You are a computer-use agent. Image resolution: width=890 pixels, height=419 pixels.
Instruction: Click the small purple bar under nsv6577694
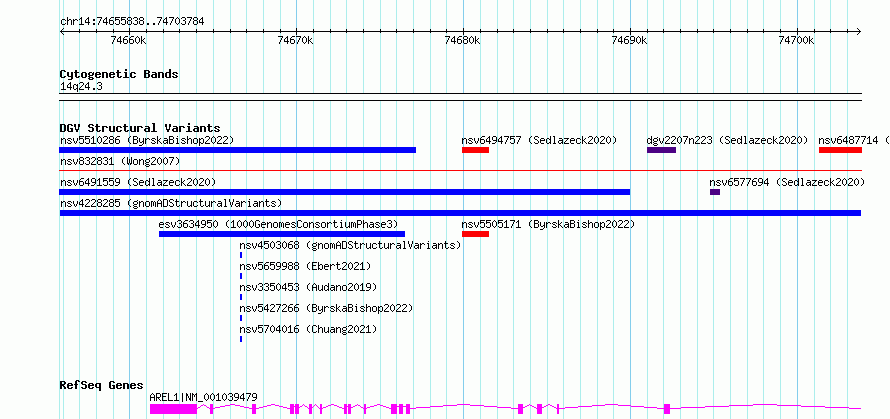tap(715, 192)
